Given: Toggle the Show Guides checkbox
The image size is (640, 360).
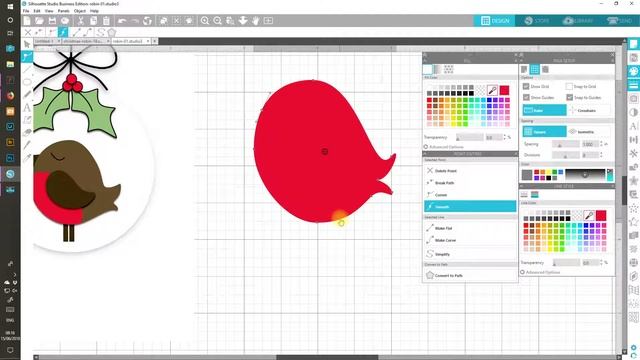Looking at the screenshot, I should pos(526,98).
